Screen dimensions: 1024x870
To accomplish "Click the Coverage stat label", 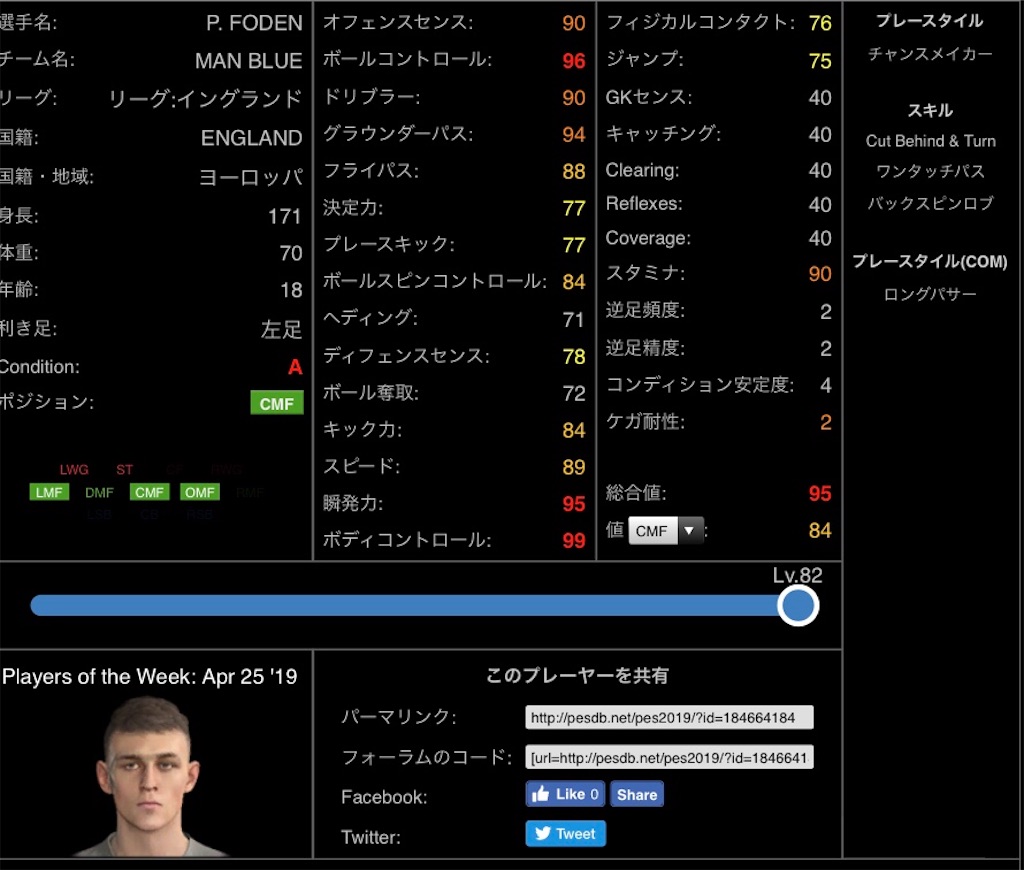I will point(648,238).
